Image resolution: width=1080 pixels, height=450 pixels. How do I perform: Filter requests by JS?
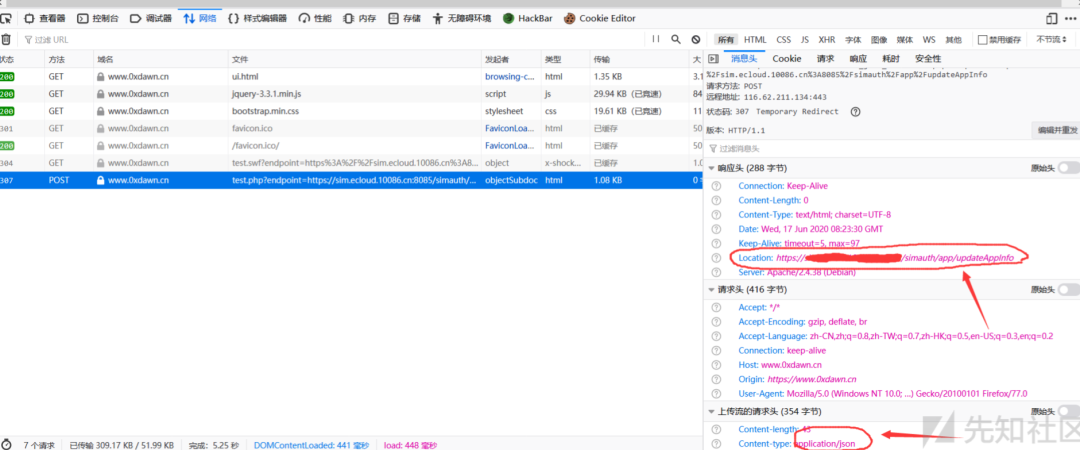[x=804, y=40]
